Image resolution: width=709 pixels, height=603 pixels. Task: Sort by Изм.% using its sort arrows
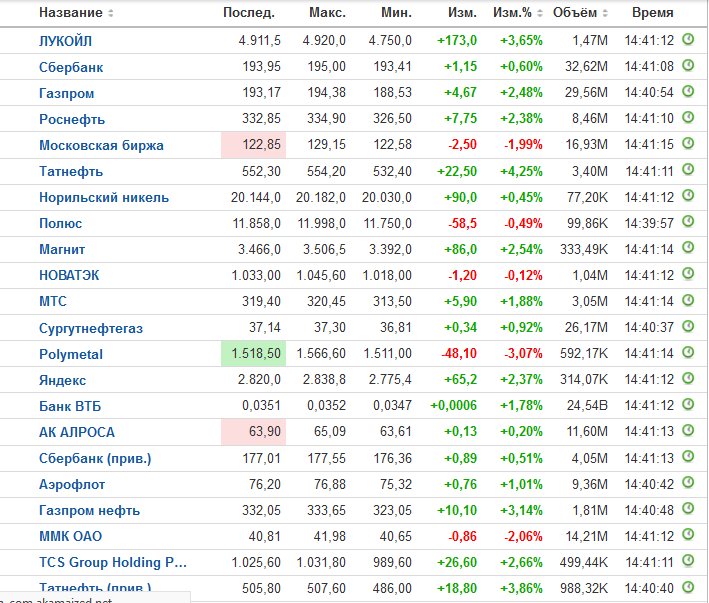tap(539, 14)
